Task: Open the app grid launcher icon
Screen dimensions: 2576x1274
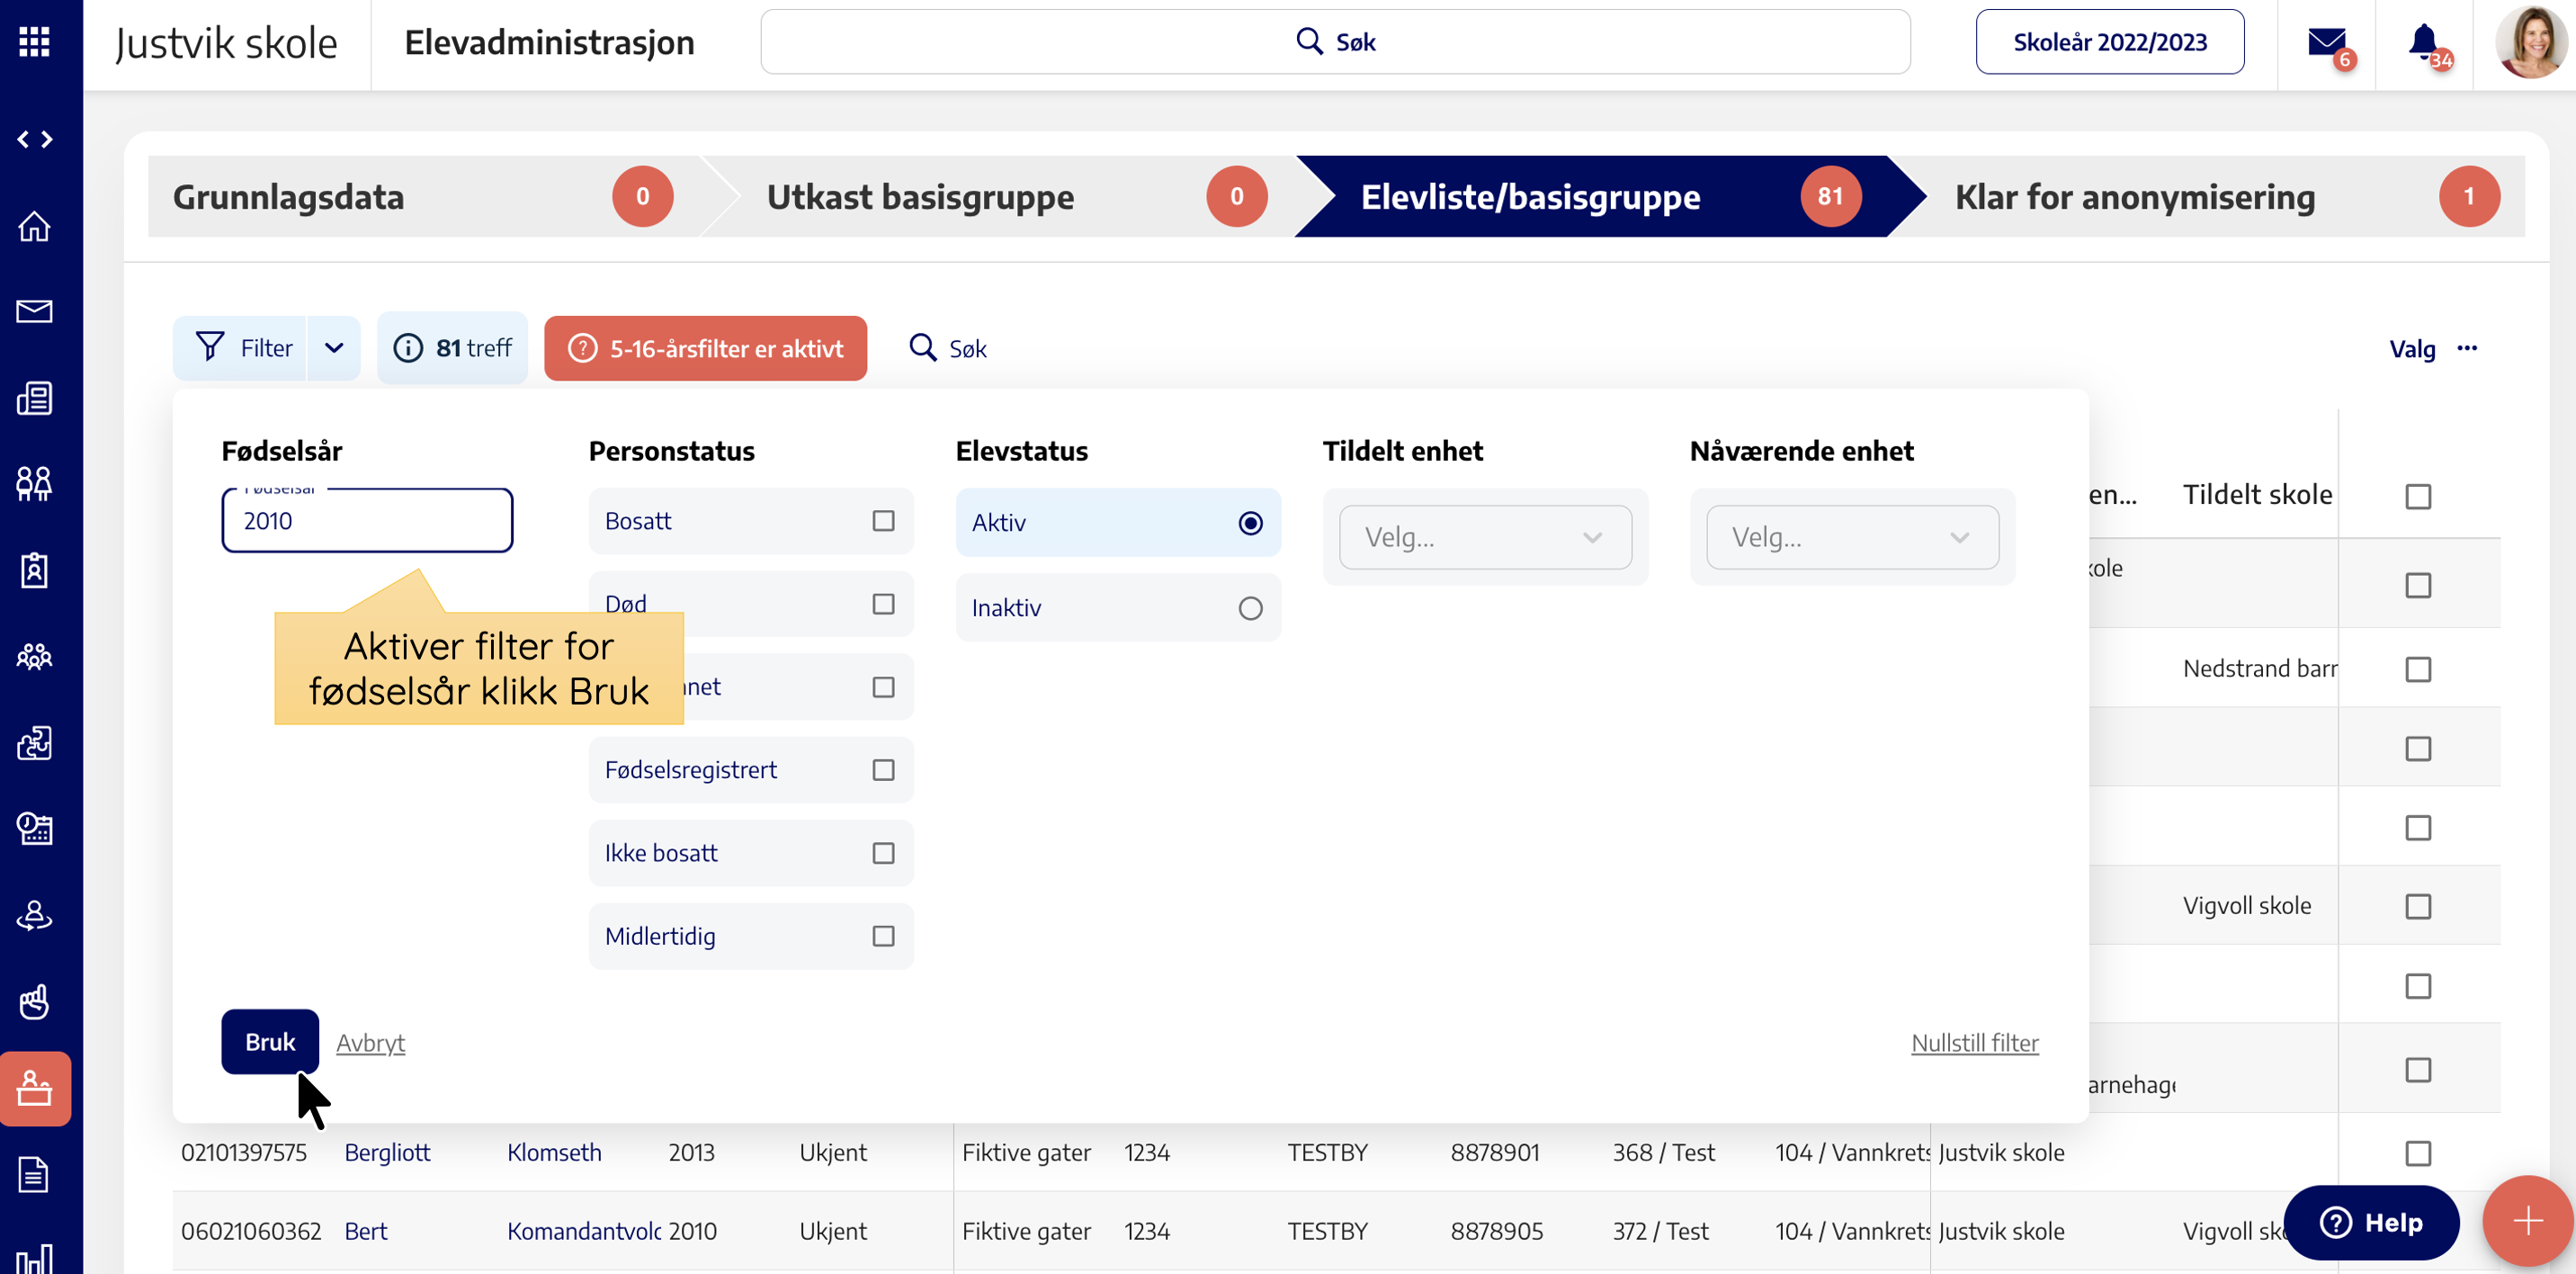Action: point(34,42)
